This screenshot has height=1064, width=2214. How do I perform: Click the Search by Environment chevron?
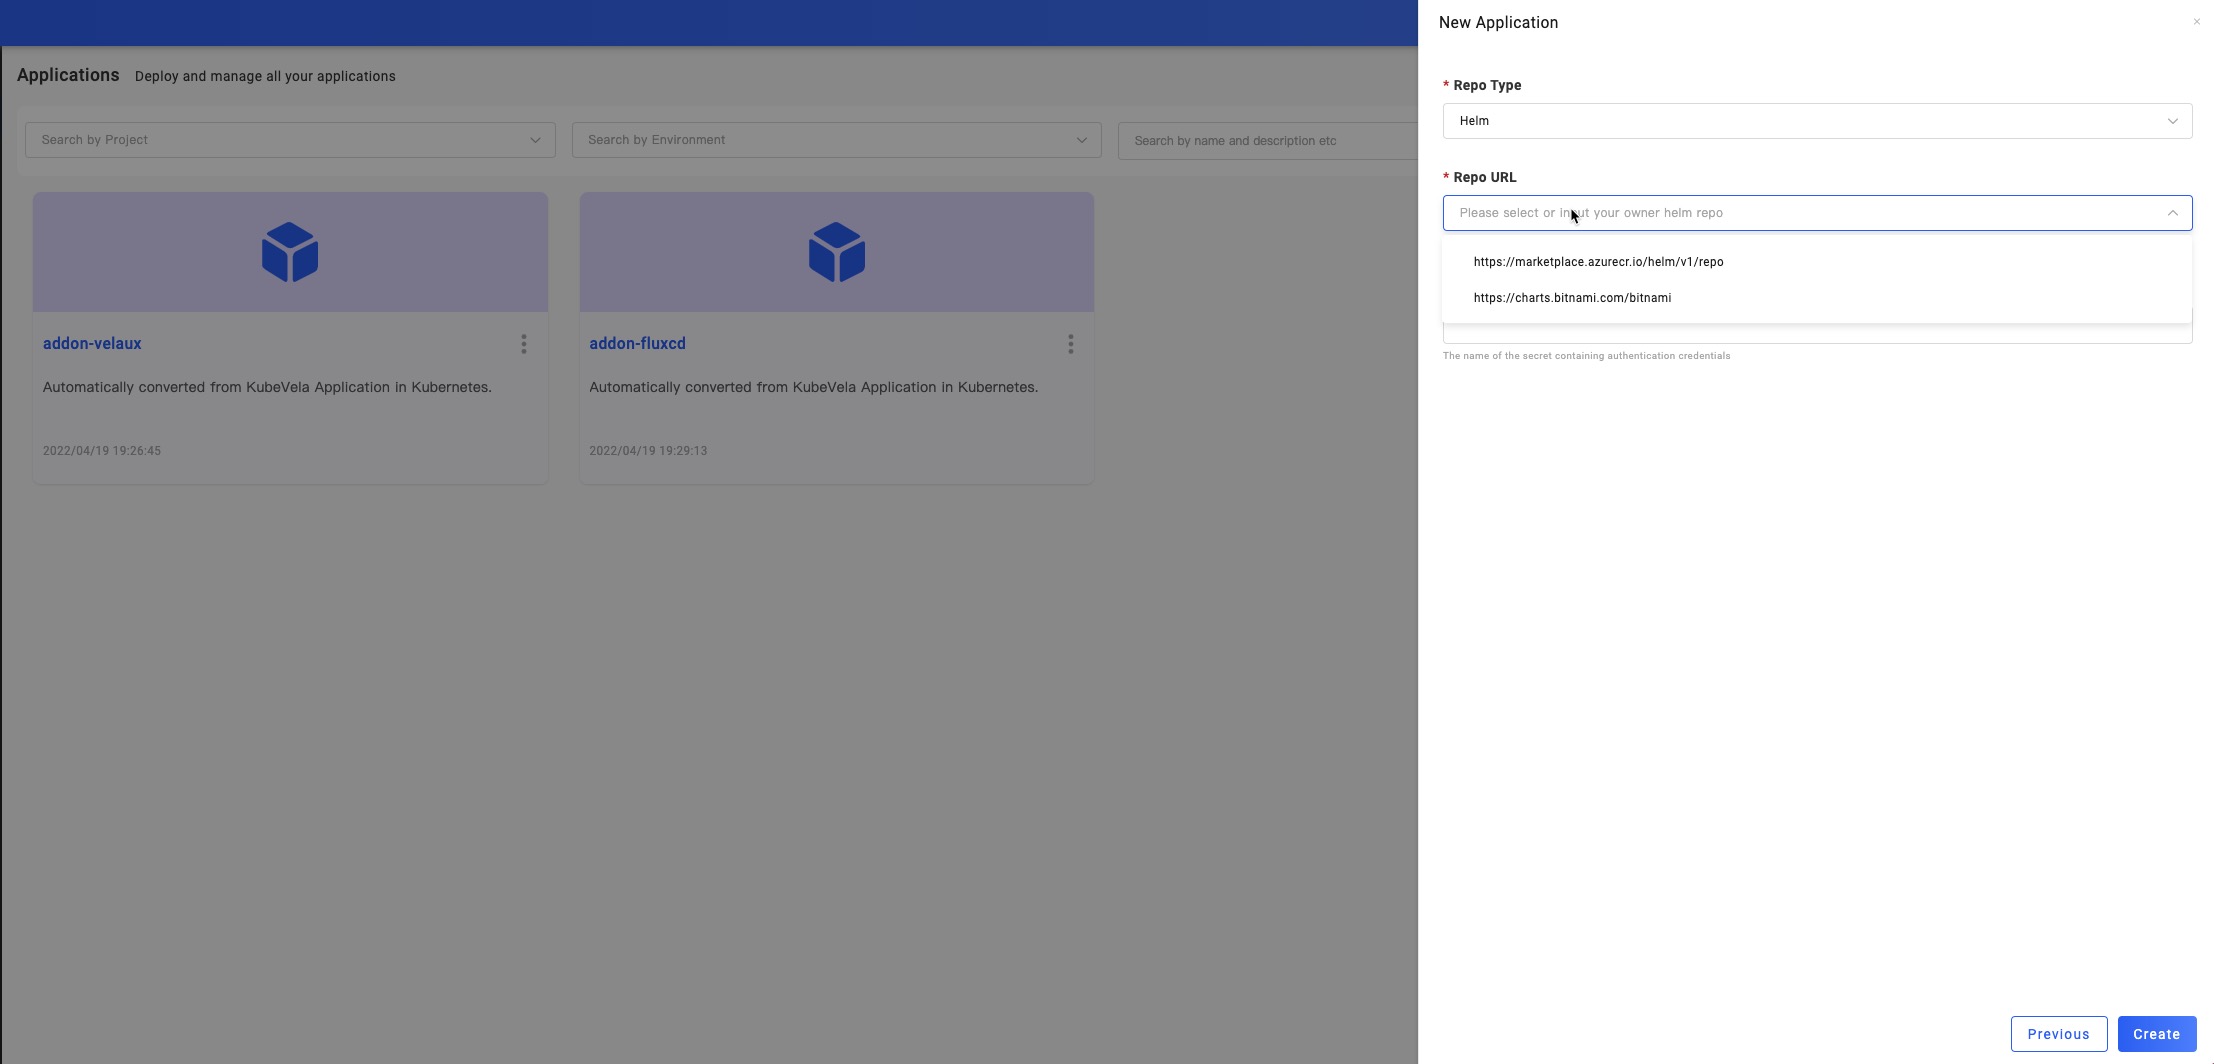[1081, 140]
